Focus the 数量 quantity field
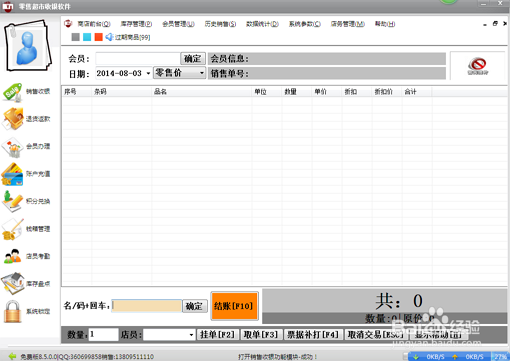The image size is (510, 361). tap(103, 334)
